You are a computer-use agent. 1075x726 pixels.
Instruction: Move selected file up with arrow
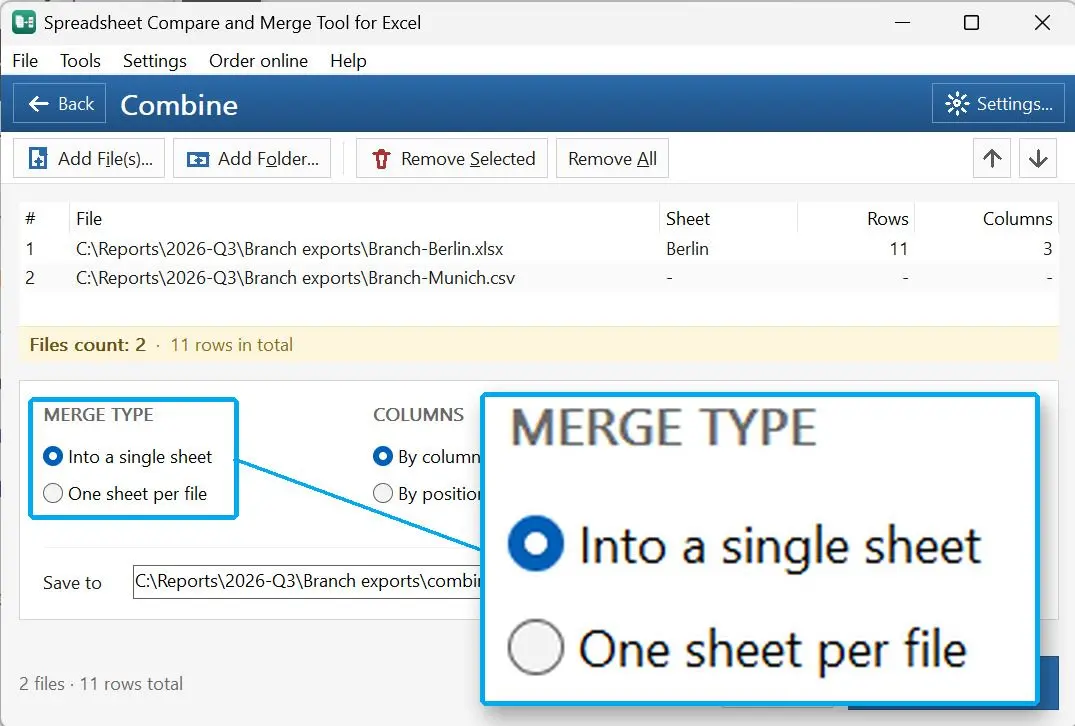pyautogui.click(x=992, y=158)
